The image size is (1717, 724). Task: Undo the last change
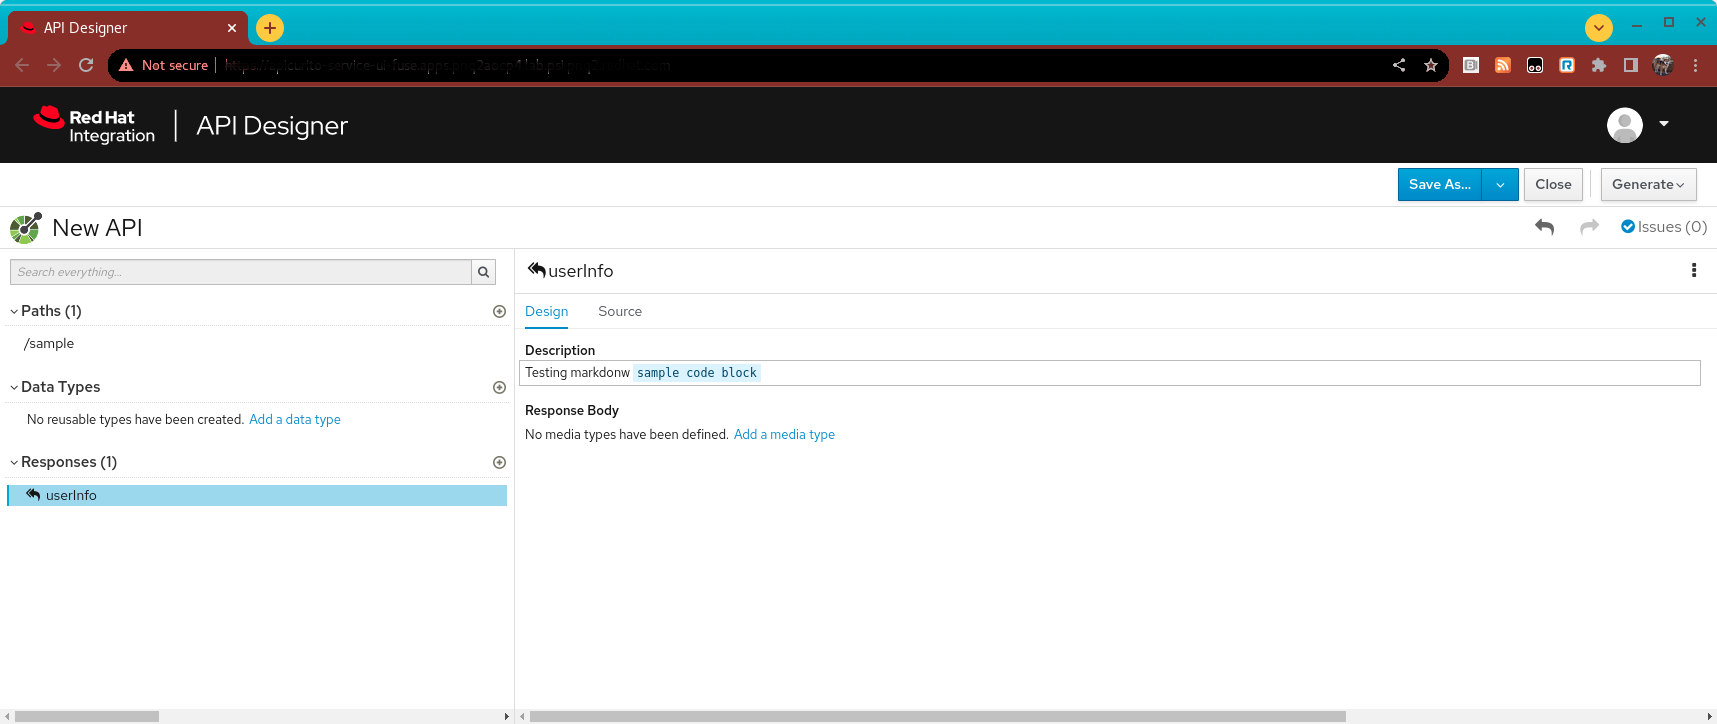click(x=1545, y=227)
